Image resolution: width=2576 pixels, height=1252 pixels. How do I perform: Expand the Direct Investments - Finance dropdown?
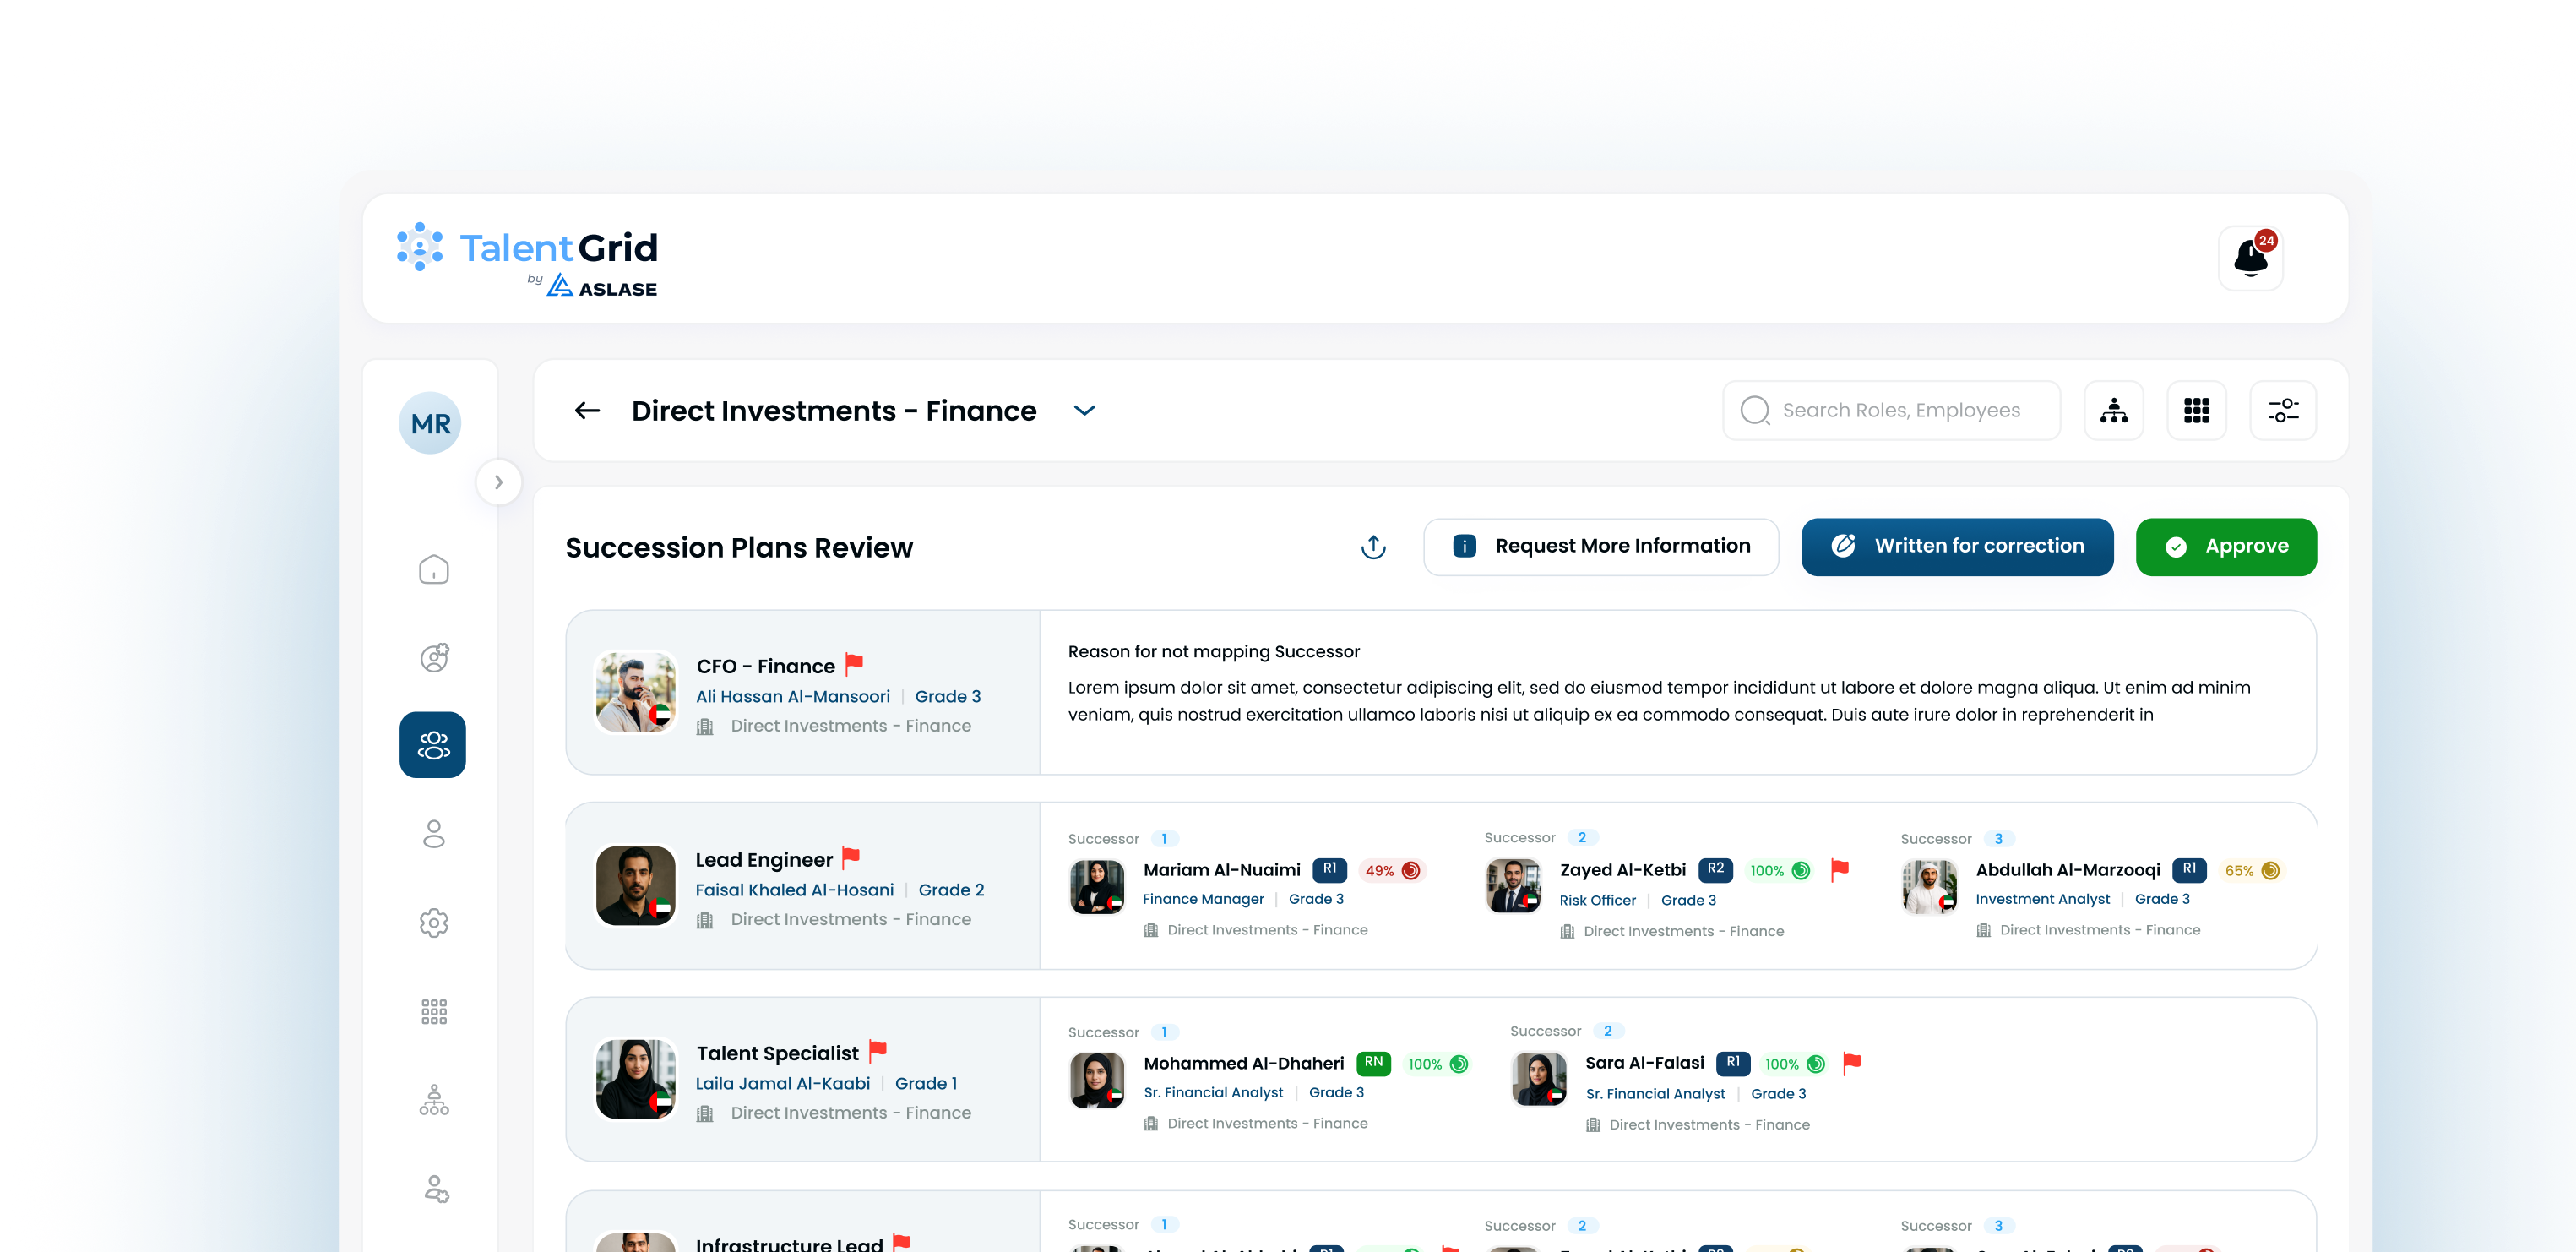click(1084, 411)
